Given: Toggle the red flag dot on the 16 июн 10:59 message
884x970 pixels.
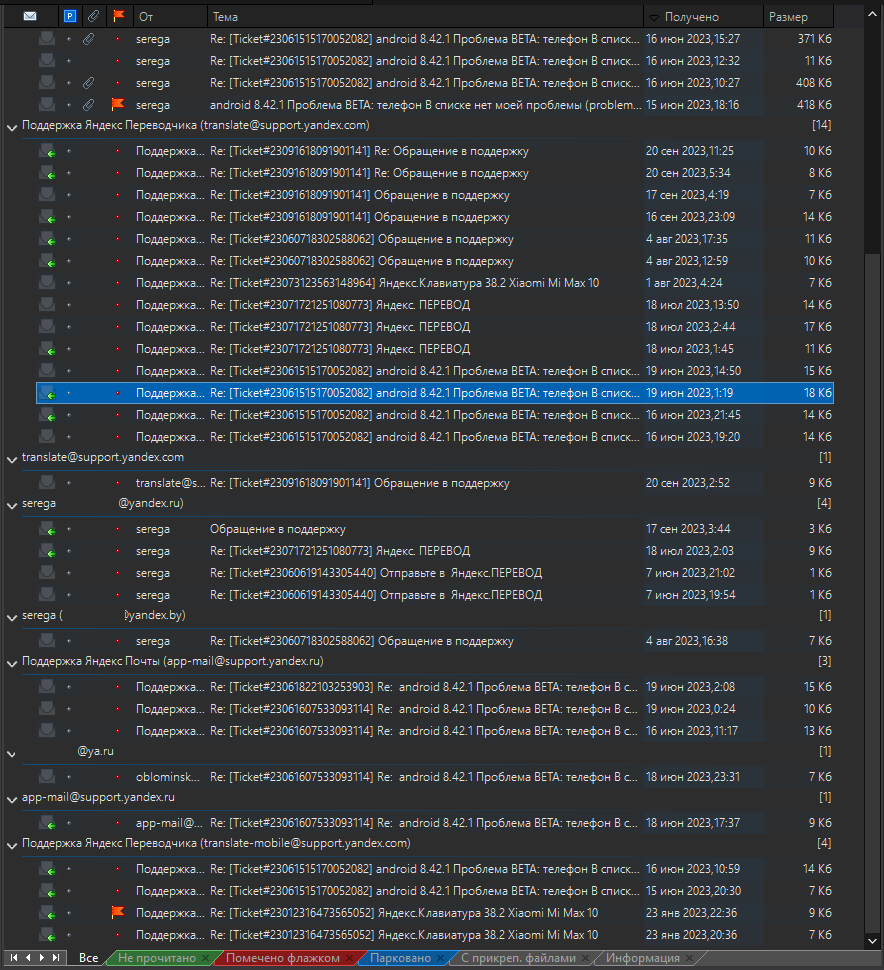Looking at the screenshot, I should pos(118,869).
